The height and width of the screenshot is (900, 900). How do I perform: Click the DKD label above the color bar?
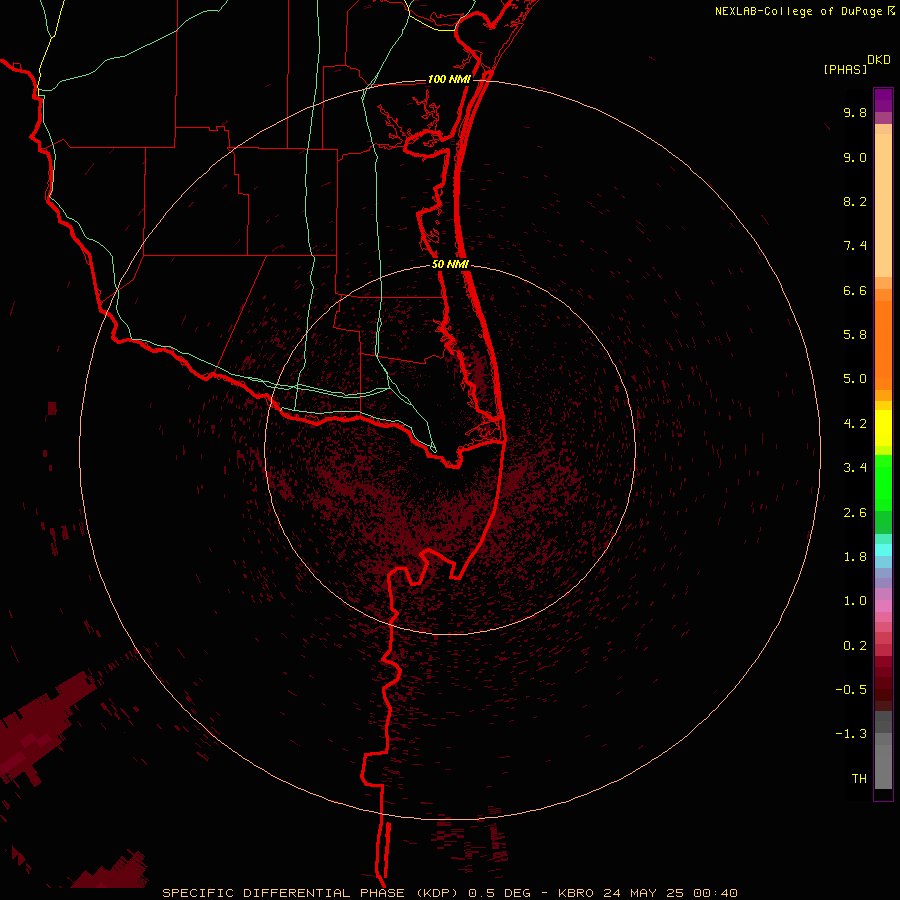coord(878,60)
